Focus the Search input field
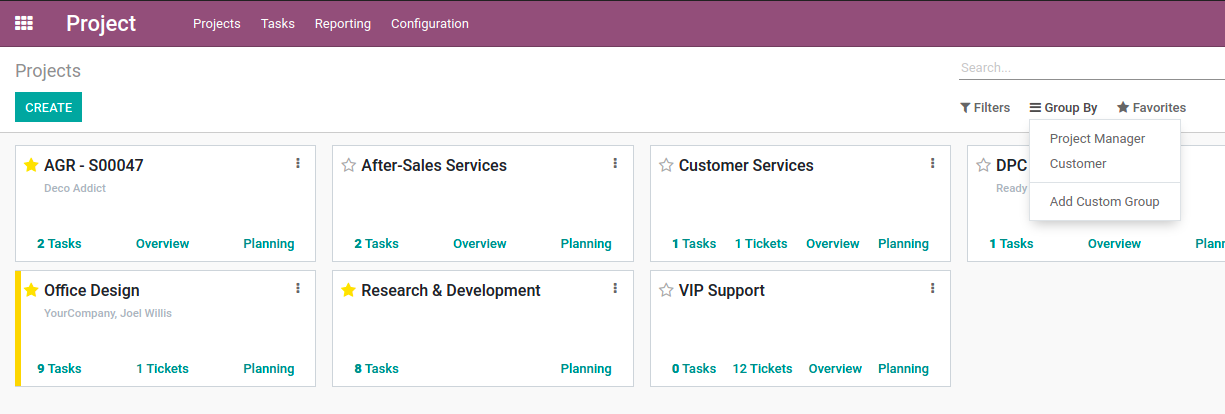The height and width of the screenshot is (414, 1225). tap(1092, 68)
